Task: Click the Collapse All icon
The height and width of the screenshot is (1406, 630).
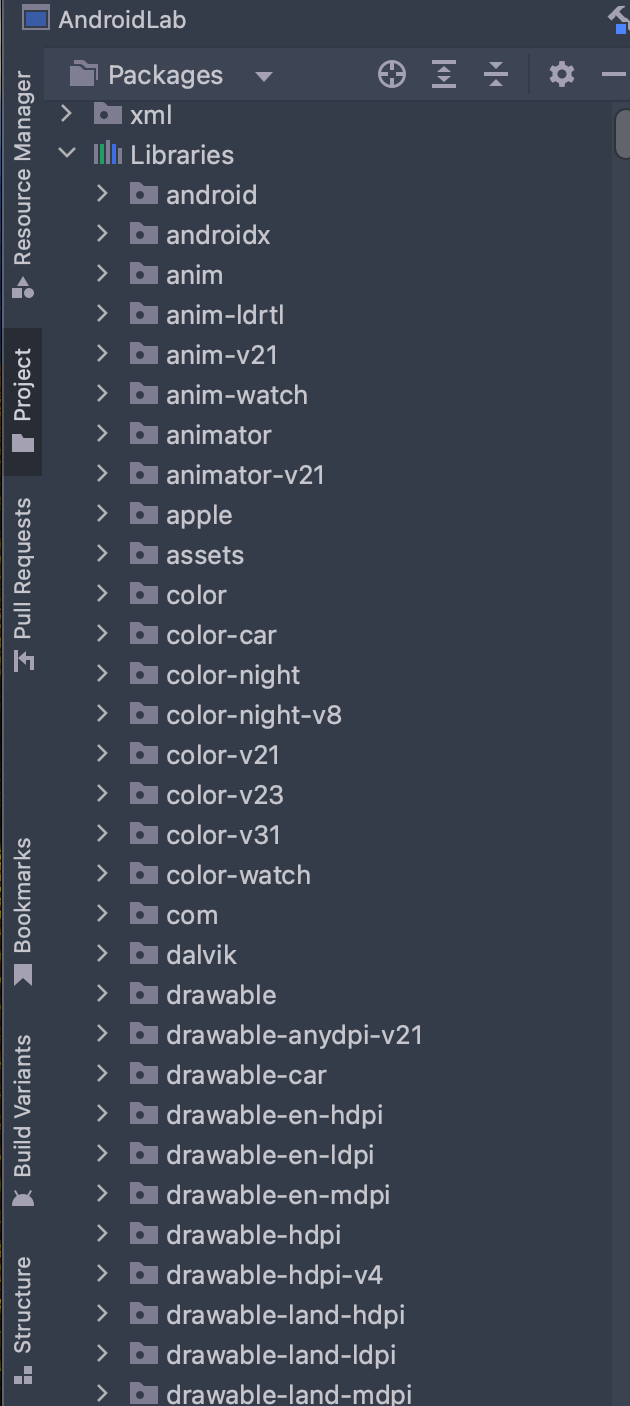Action: coord(496,74)
